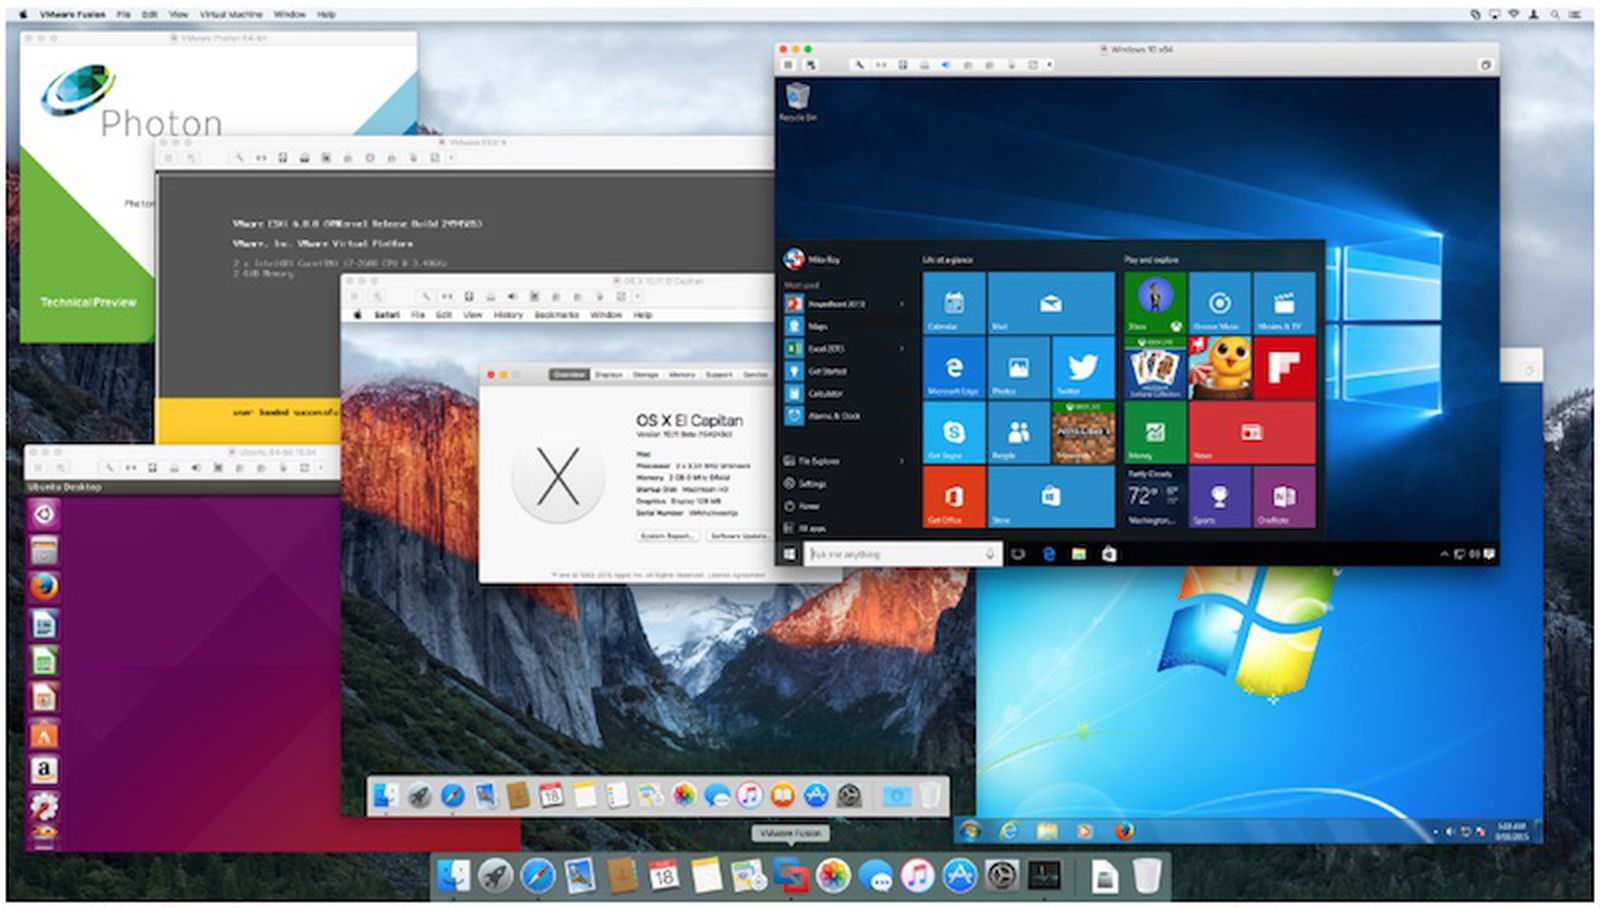Expand the Excel 2013 jump list chevron

902,348
